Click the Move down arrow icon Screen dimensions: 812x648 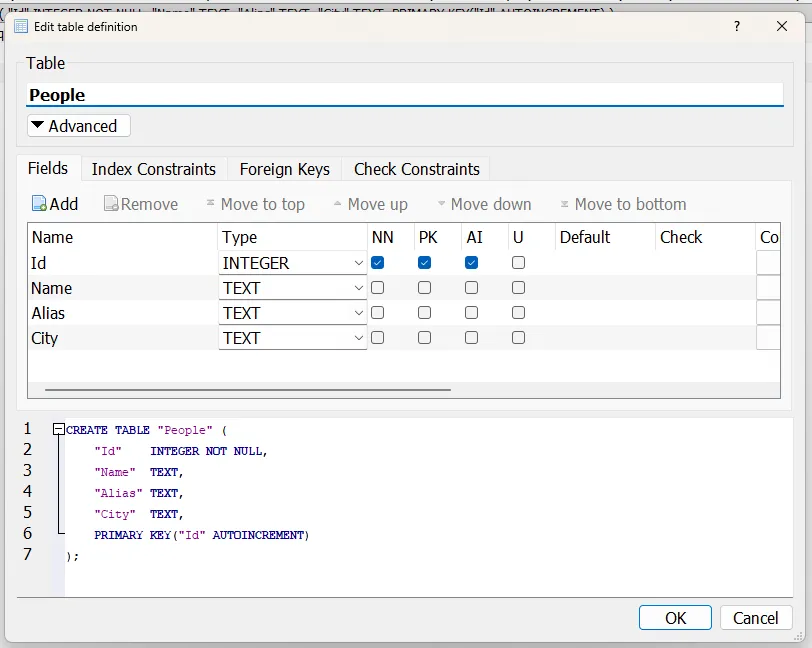click(x=441, y=204)
